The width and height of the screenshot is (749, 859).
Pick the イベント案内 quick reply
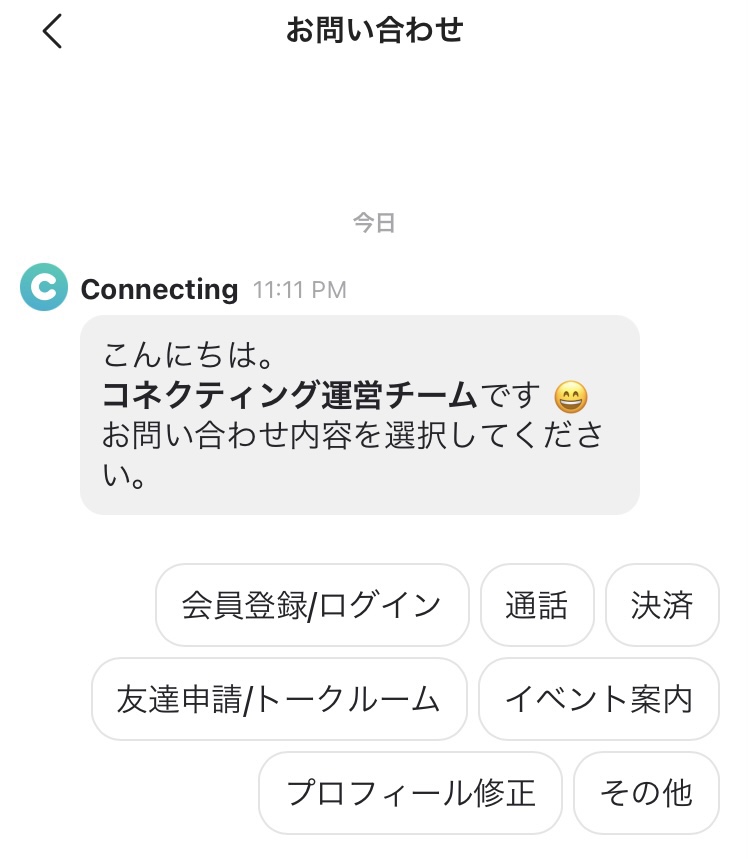[599, 699]
